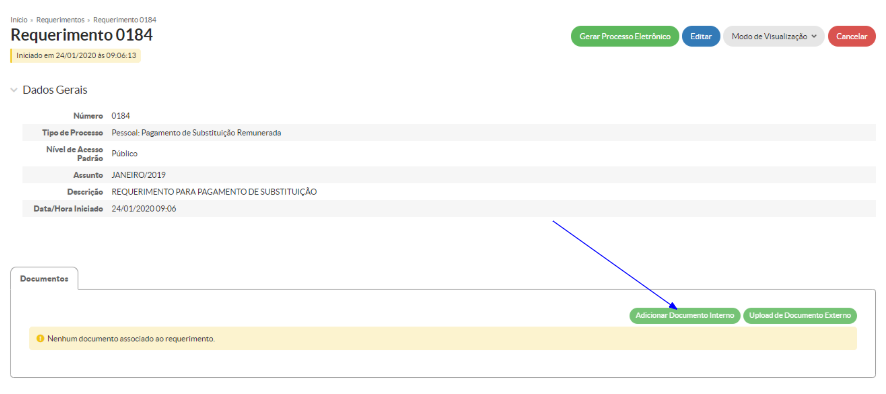
Task: Click the Número value 0184
Action: click(x=121, y=116)
